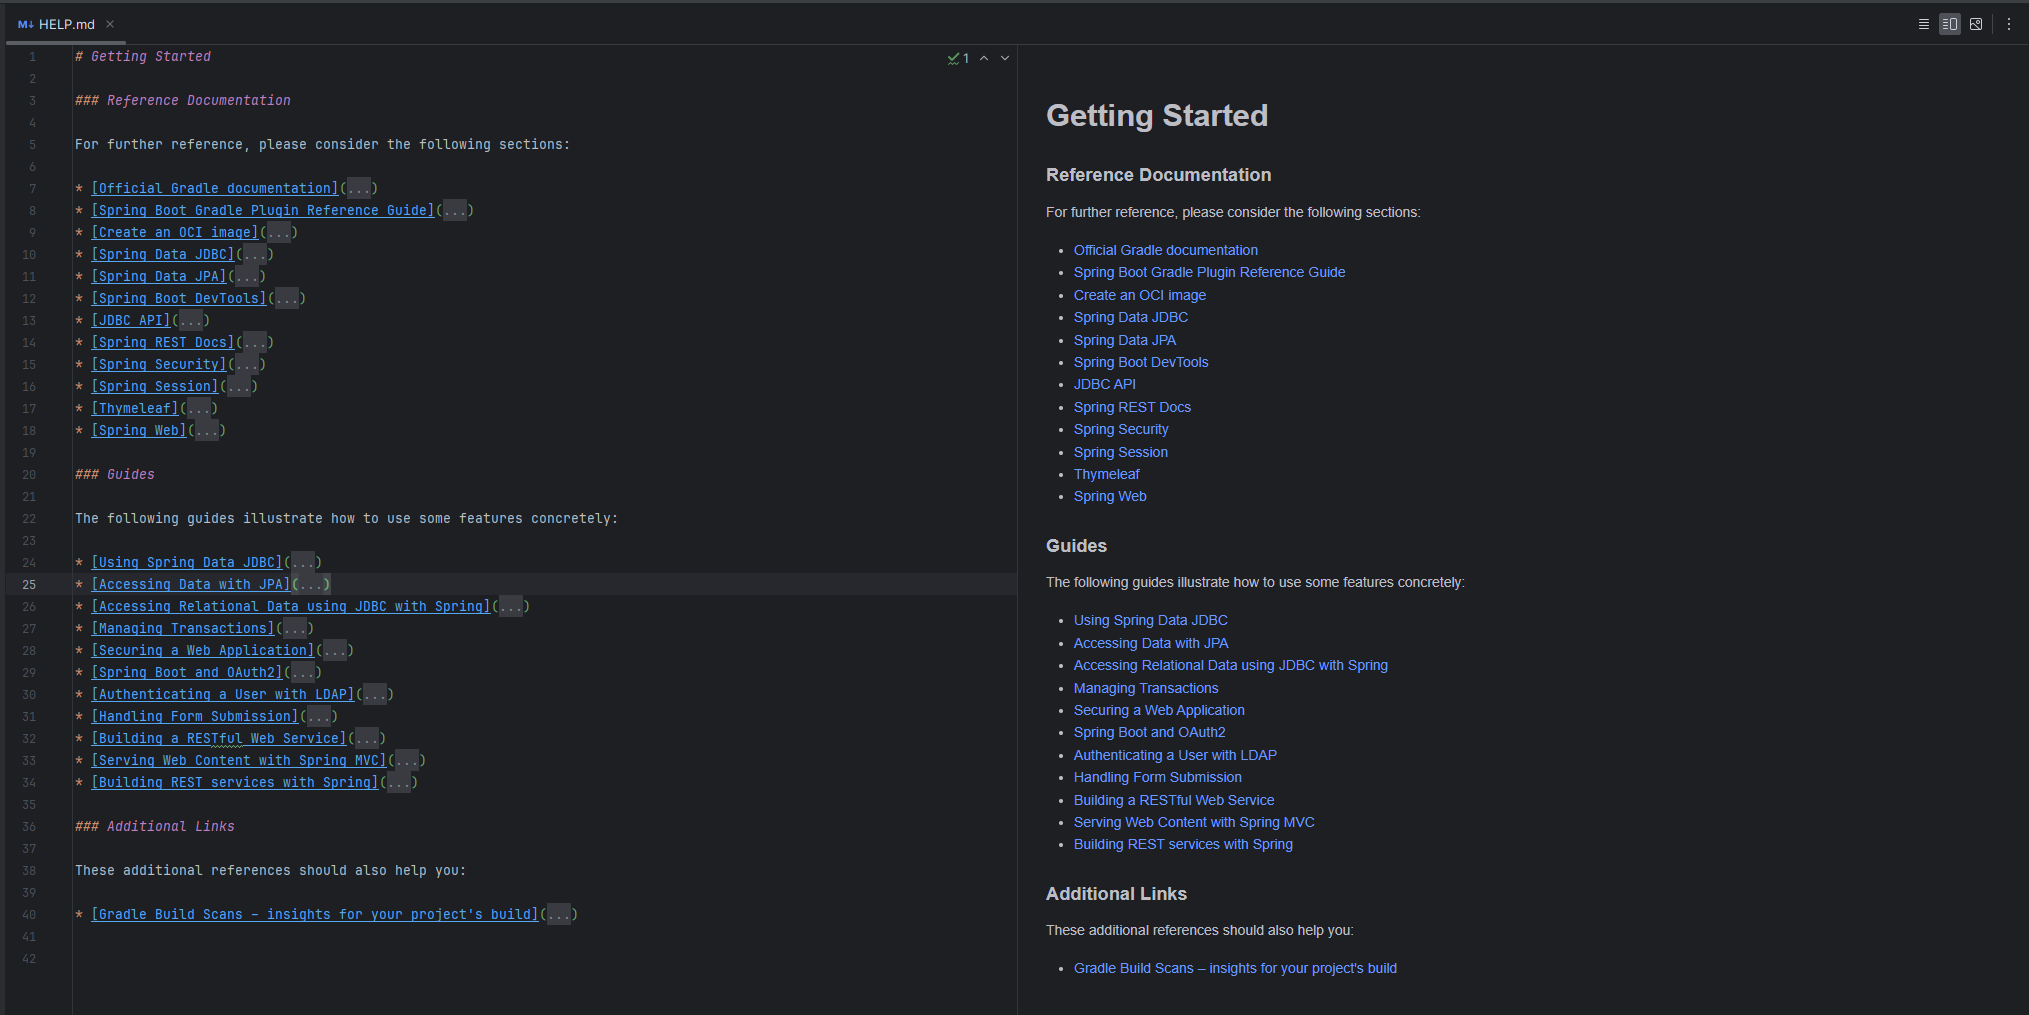Screen dimensions: 2029x1015
Task: Open Thymeleaf link in preview
Action: click(x=1106, y=474)
